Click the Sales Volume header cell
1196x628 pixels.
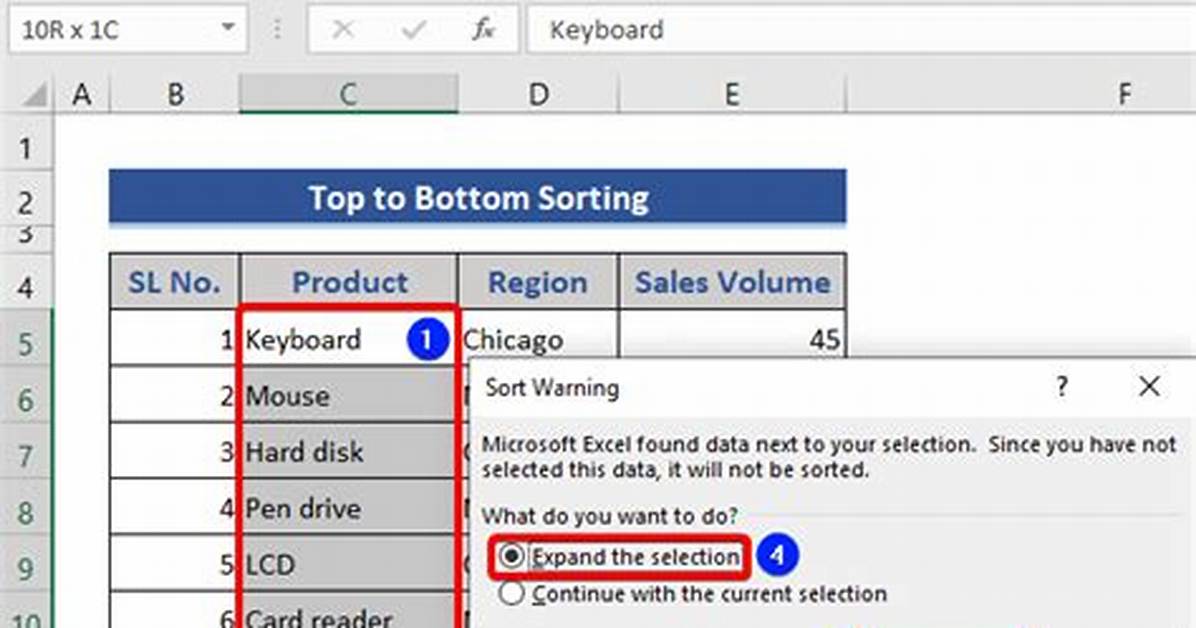coord(732,282)
